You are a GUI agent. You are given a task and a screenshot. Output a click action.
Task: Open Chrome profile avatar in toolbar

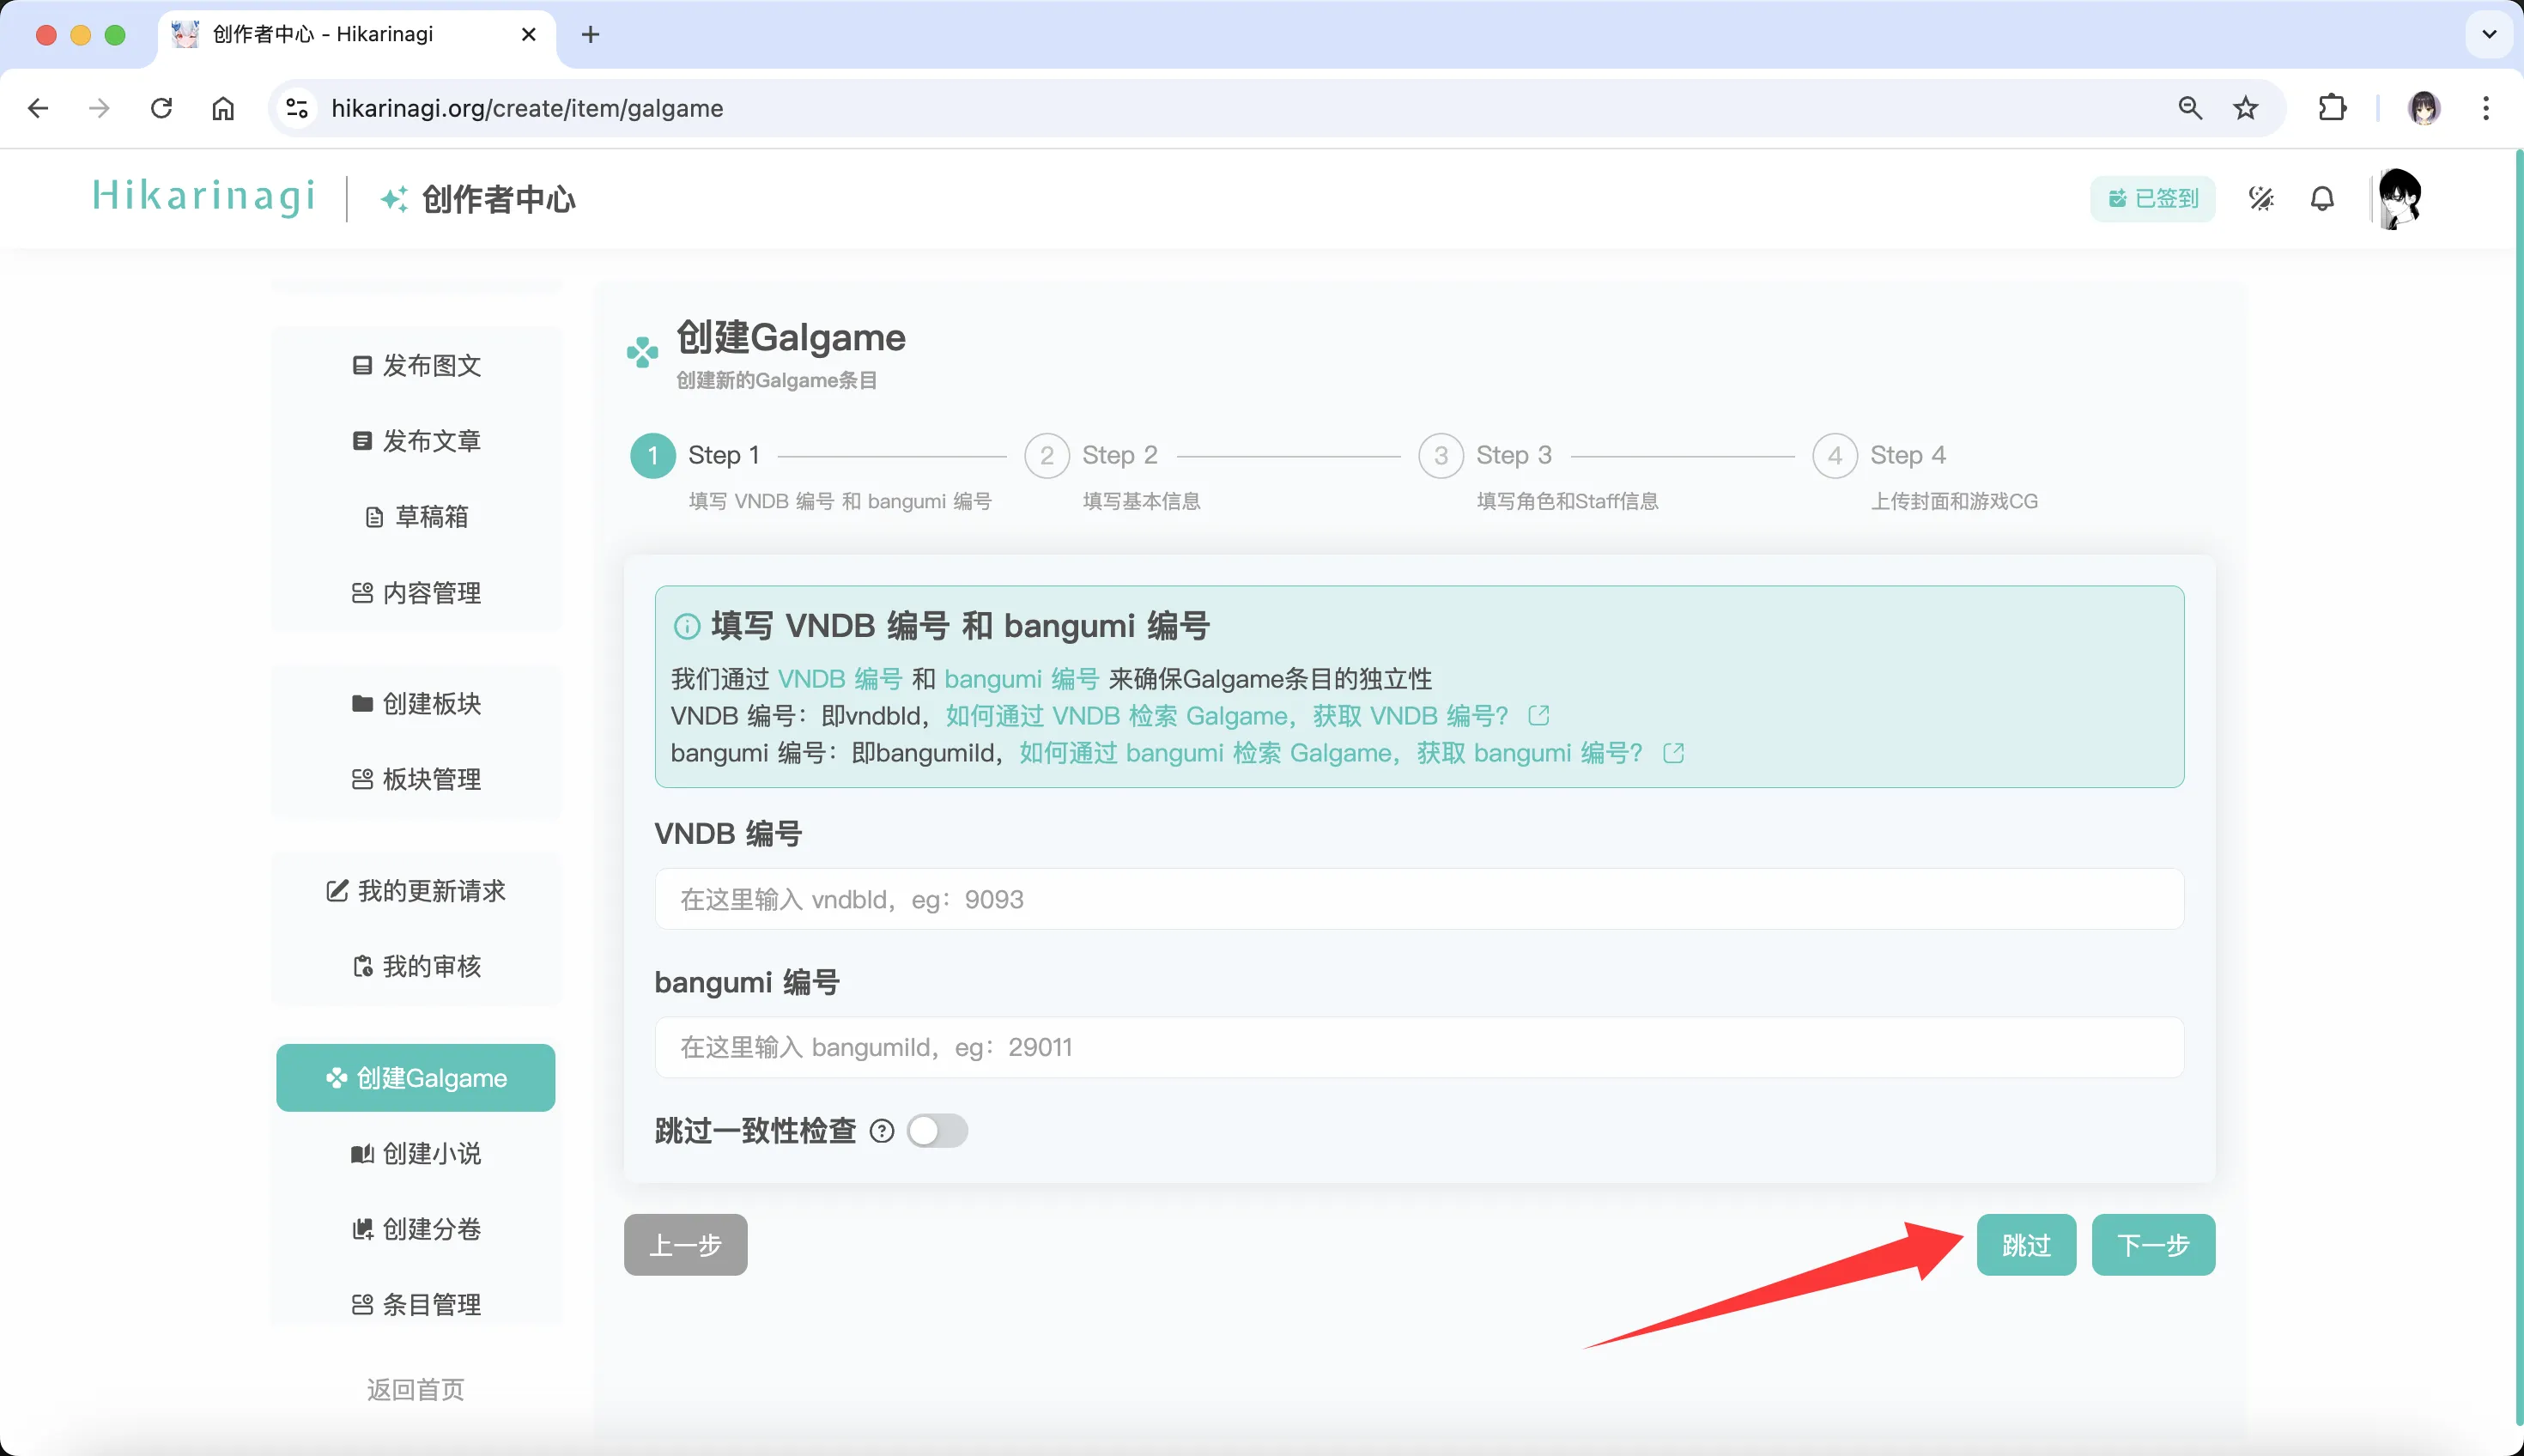pos(2424,108)
